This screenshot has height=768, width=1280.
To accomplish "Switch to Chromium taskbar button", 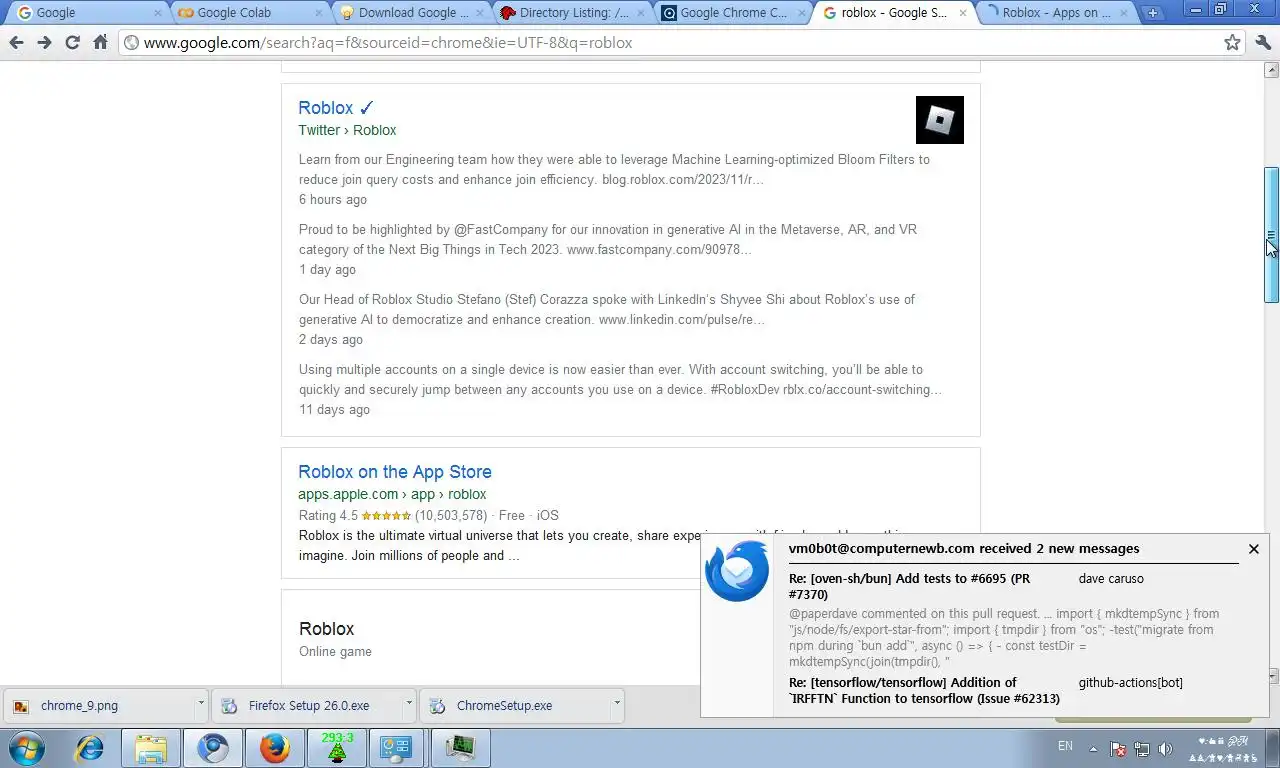I will 213,748.
